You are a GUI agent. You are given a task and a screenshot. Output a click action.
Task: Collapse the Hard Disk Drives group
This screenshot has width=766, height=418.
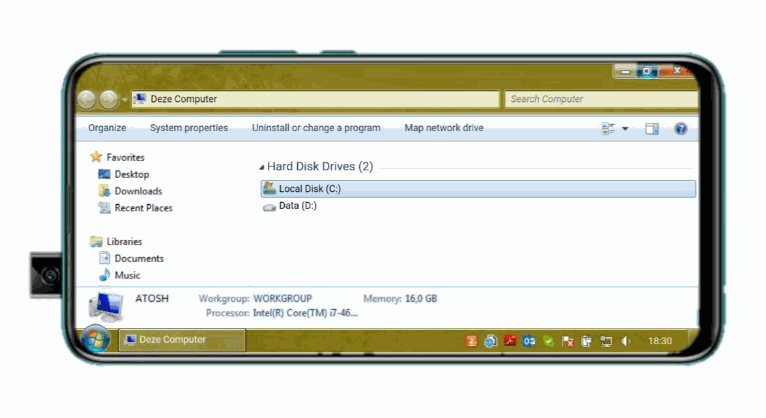(262, 167)
